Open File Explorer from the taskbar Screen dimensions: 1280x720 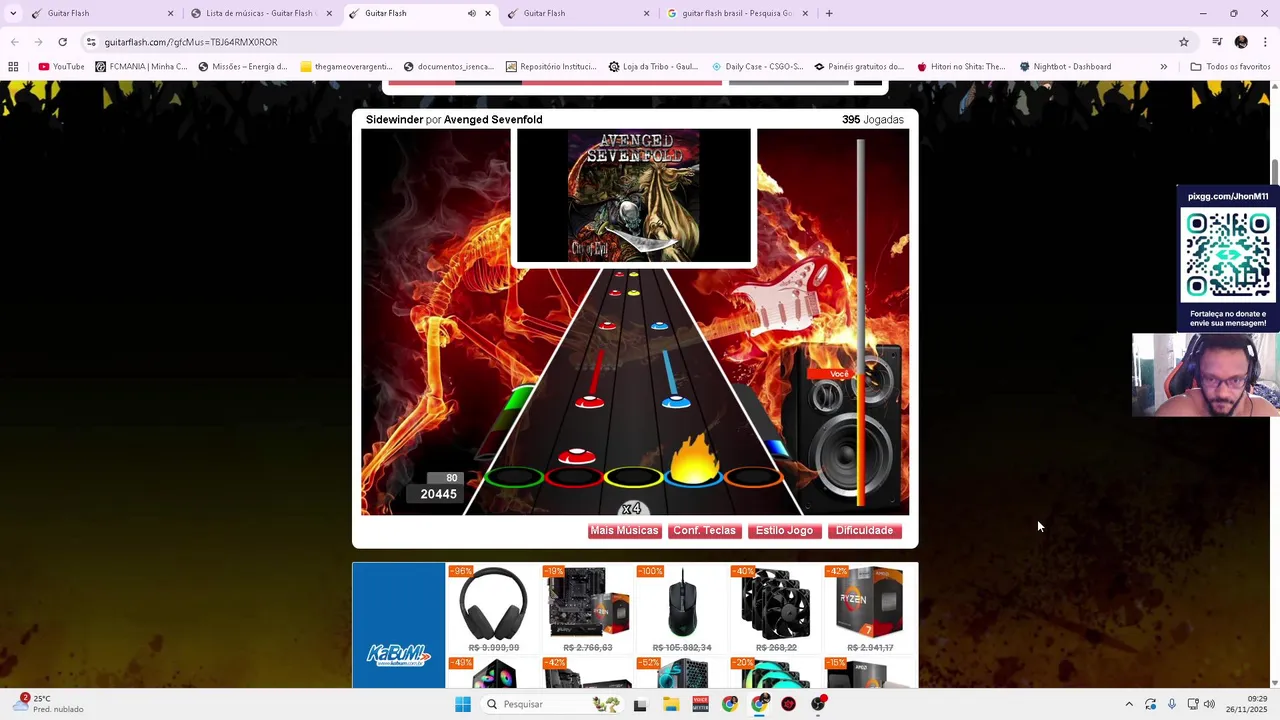tap(671, 704)
